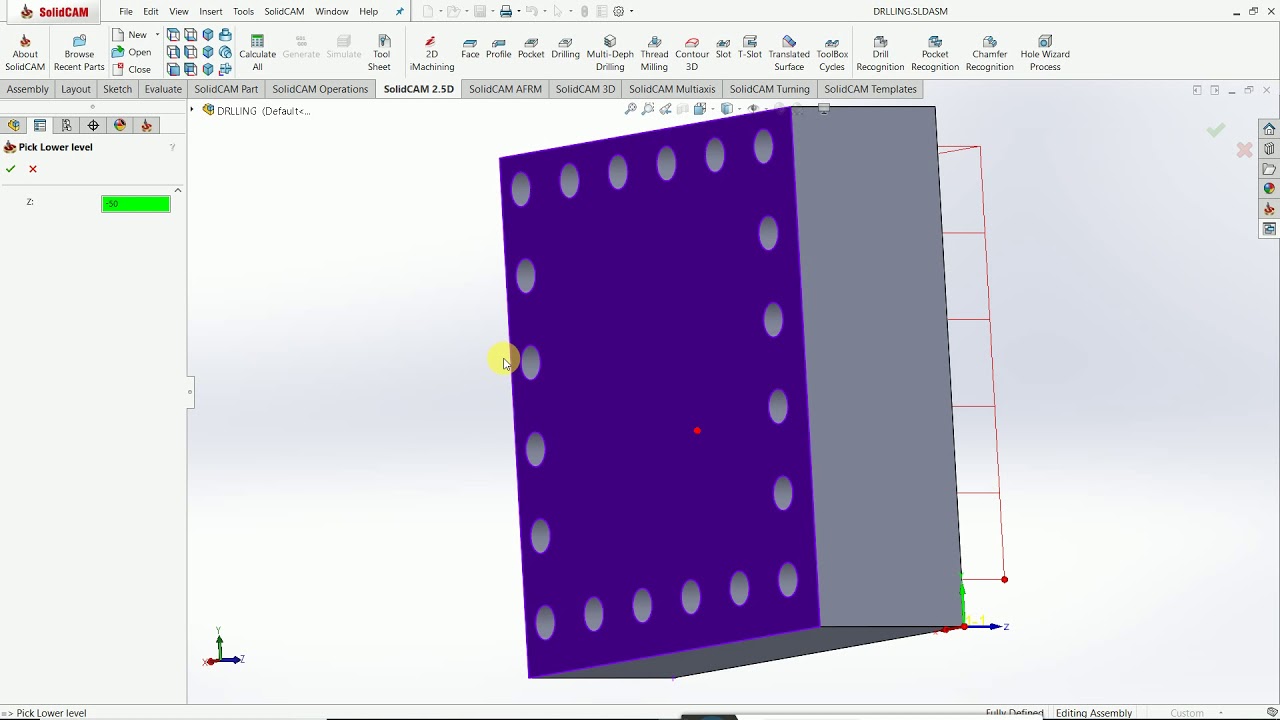Switch to SolidCAM AFRM tab
Viewport: 1280px width, 720px height.
click(x=505, y=89)
